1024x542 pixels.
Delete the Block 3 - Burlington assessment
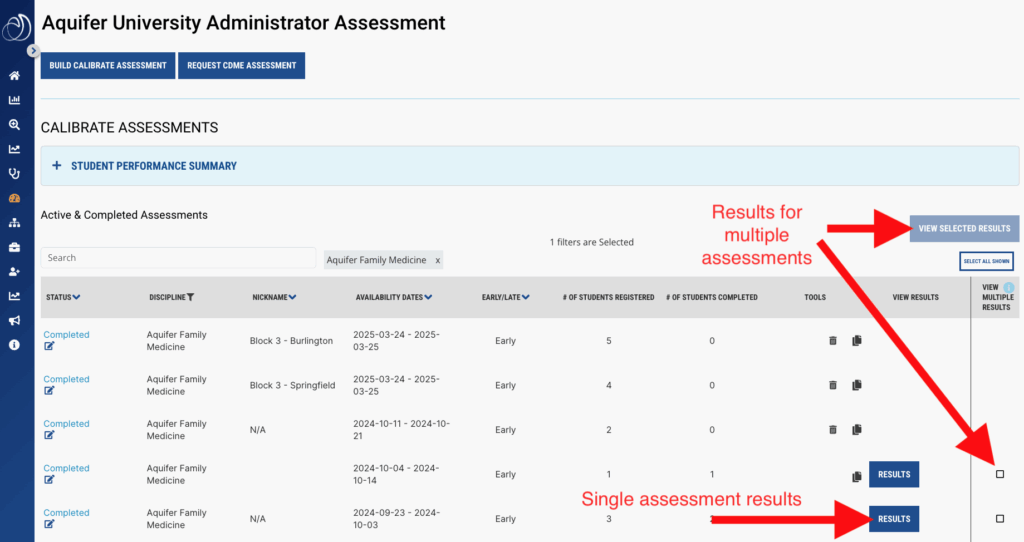(x=833, y=340)
